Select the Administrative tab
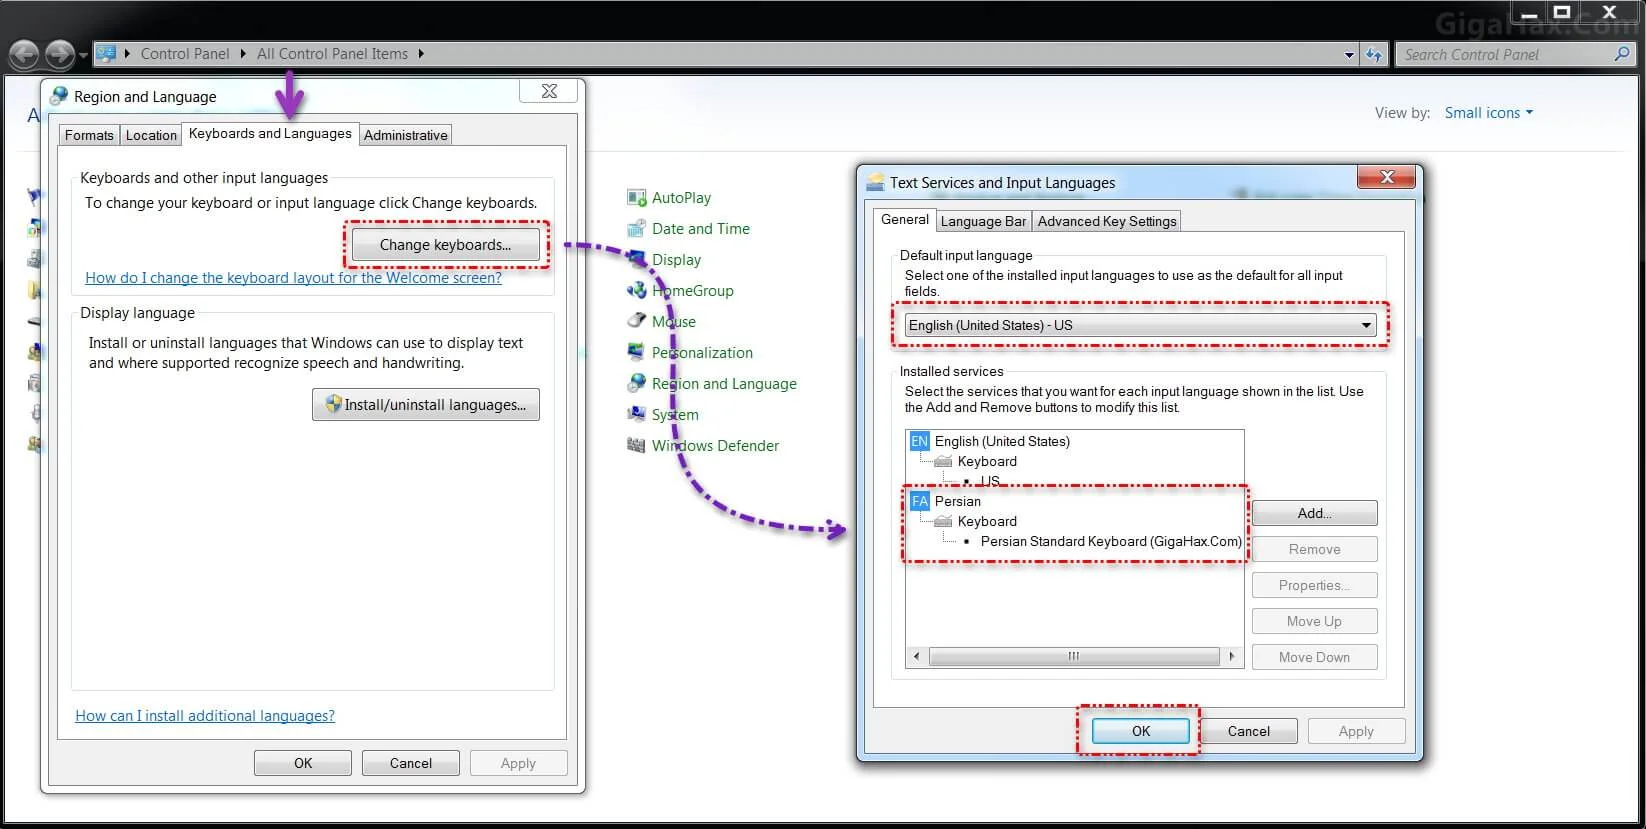This screenshot has width=1646, height=829. click(405, 135)
